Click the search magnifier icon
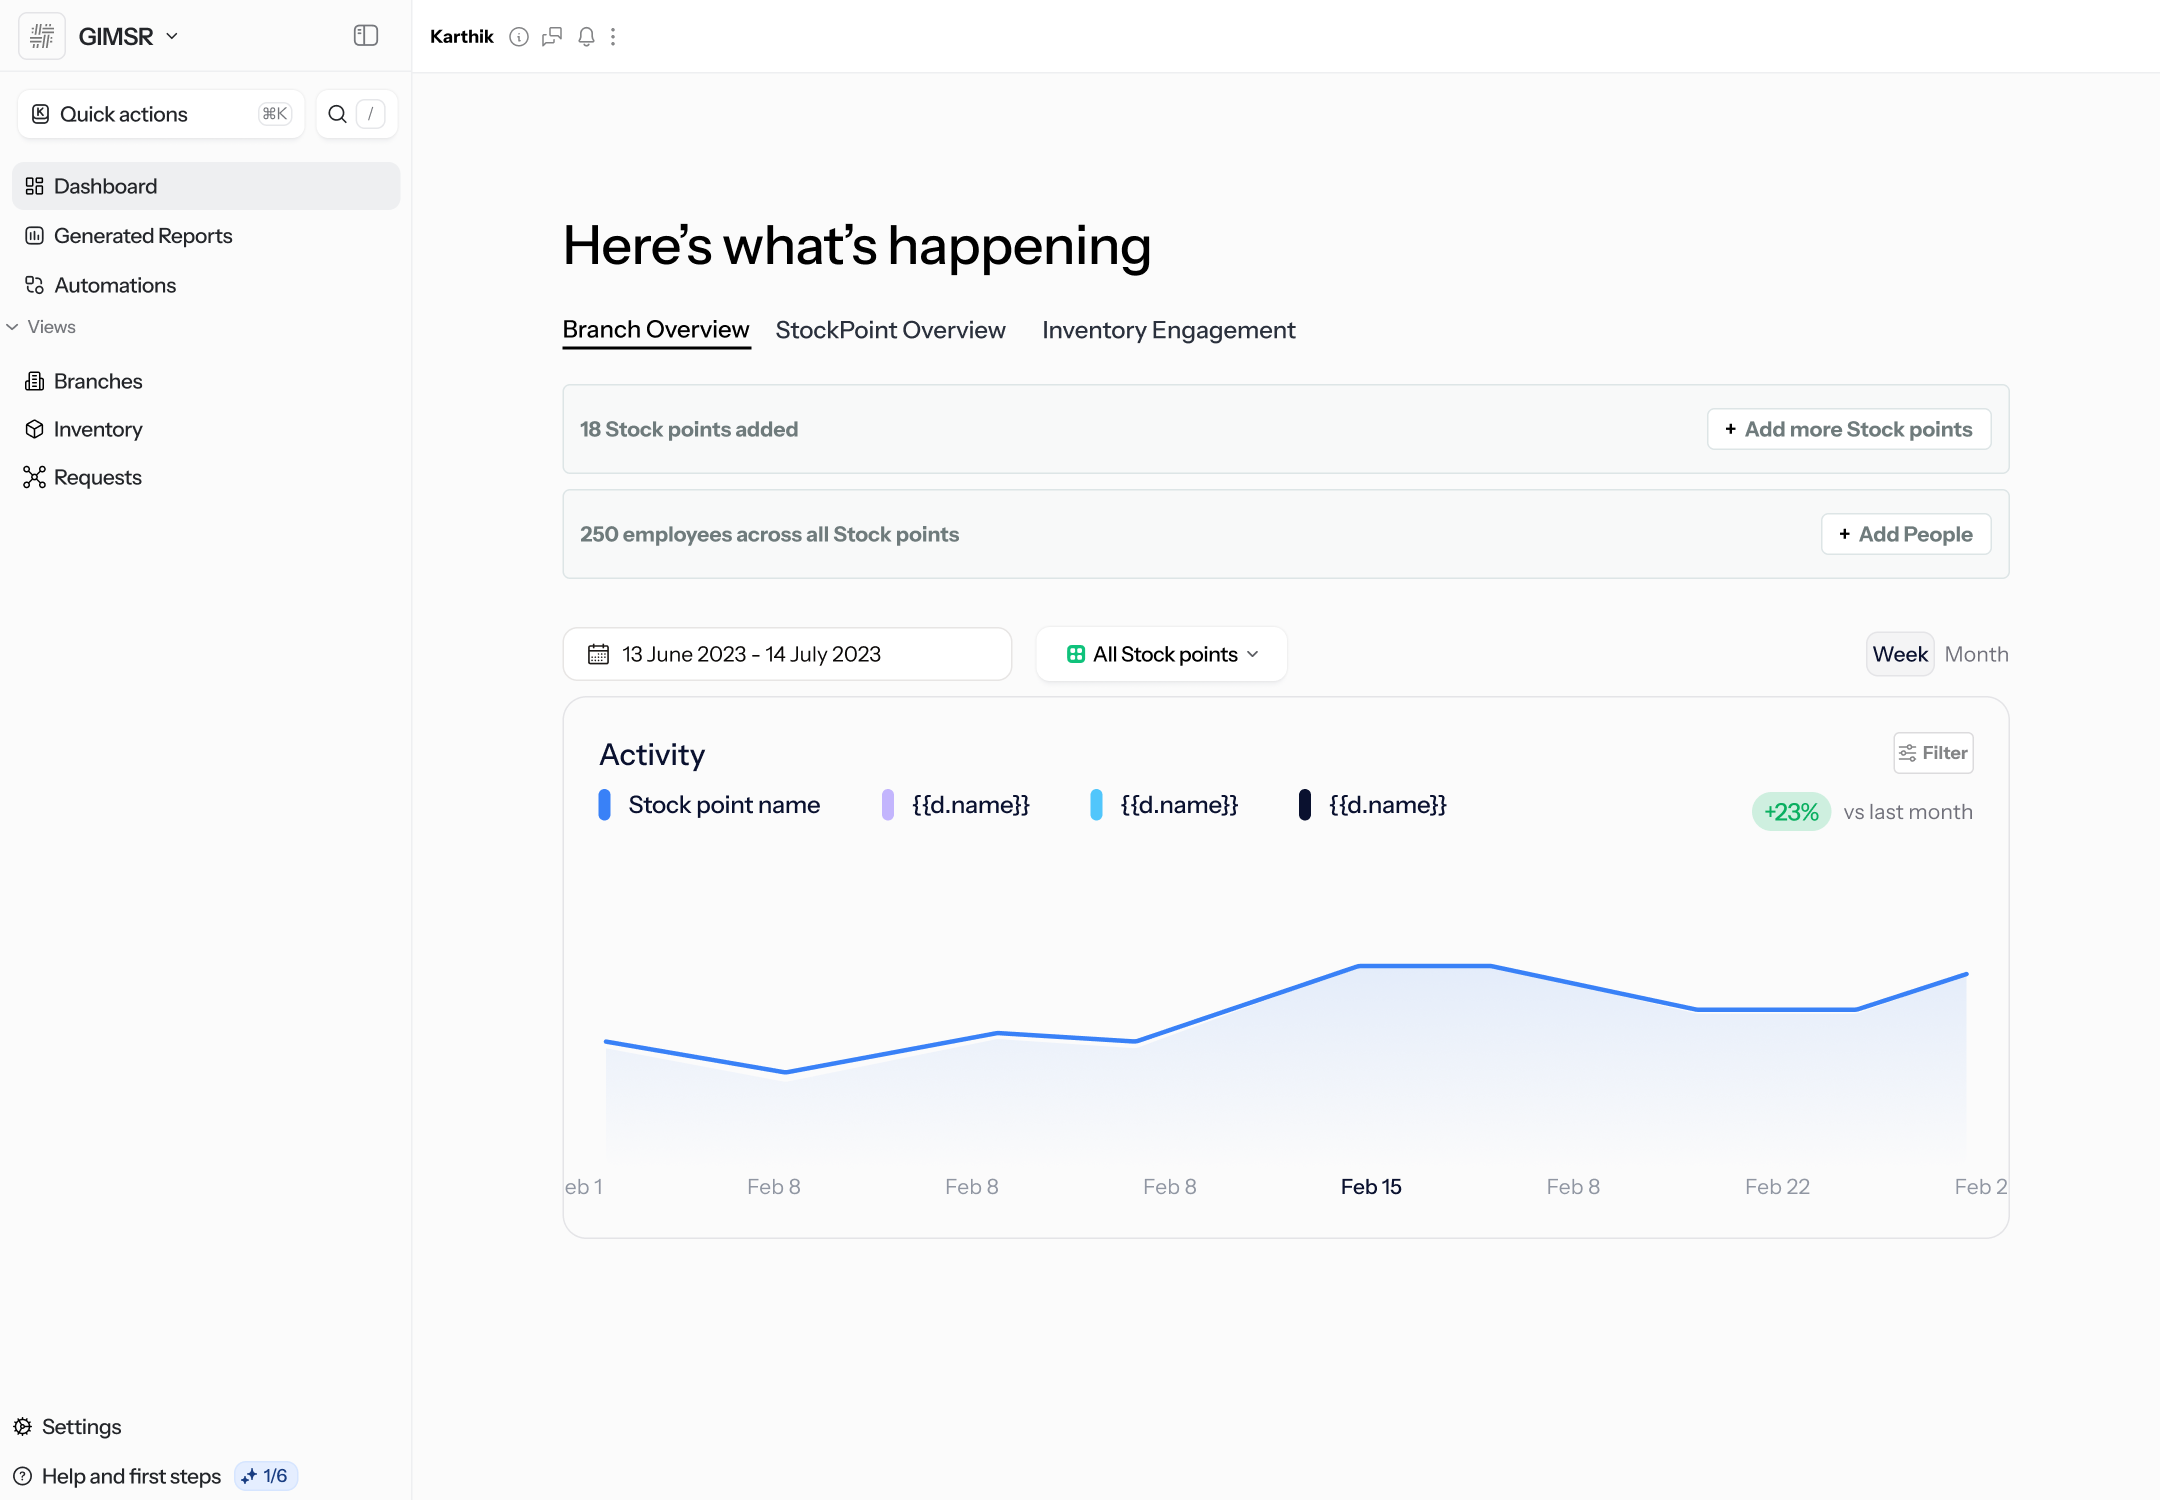2160x1500 pixels. [x=339, y=113]
